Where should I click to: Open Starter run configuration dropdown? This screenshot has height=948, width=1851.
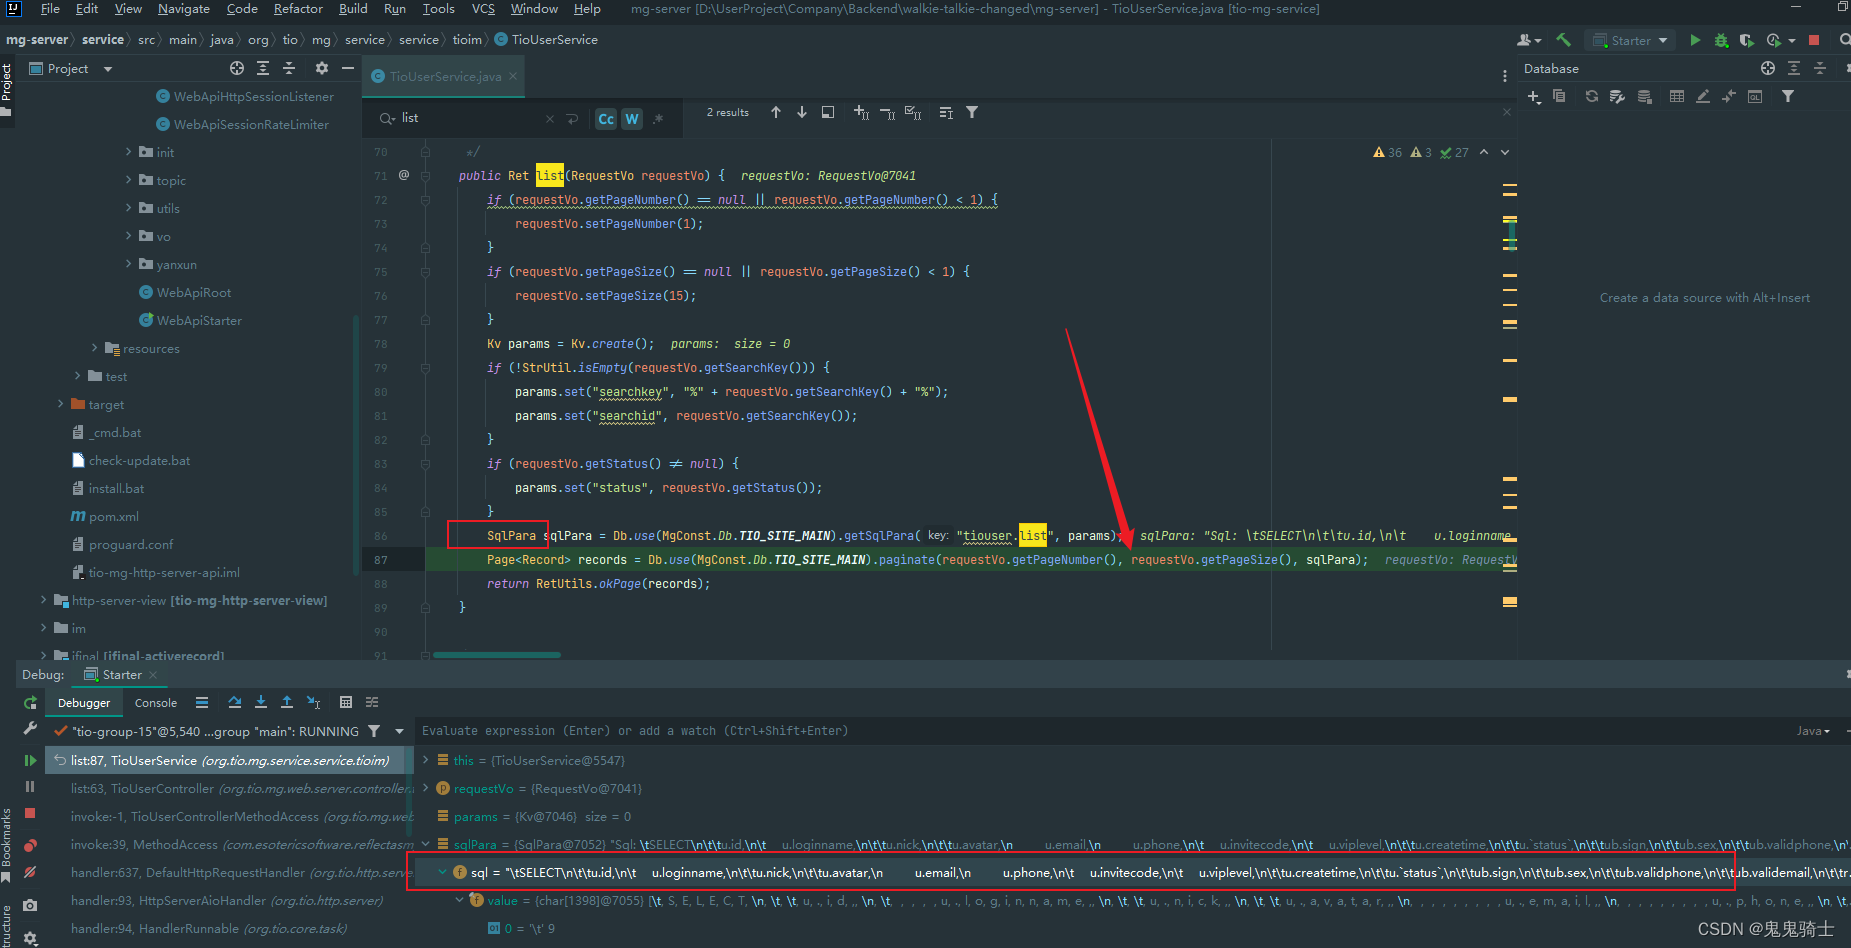coord(1632,40)
